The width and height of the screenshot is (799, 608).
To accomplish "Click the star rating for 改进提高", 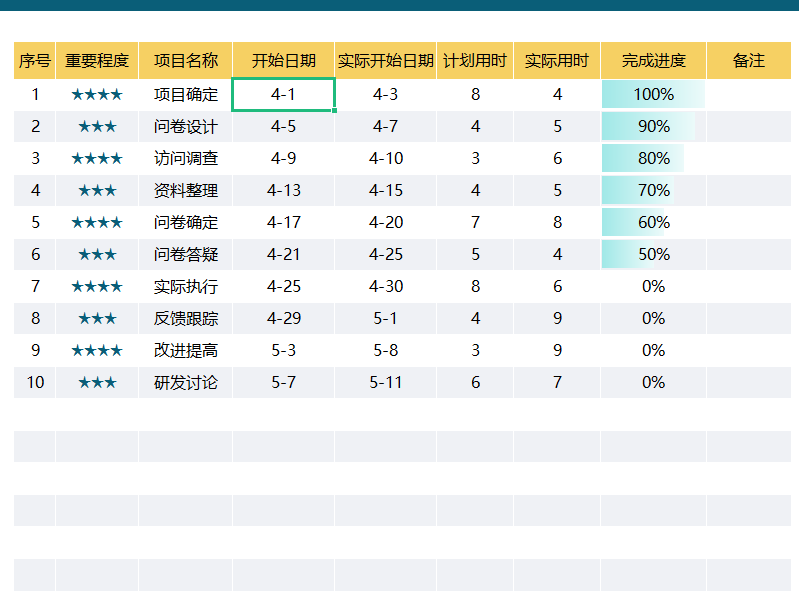I will tap(97, 350).
